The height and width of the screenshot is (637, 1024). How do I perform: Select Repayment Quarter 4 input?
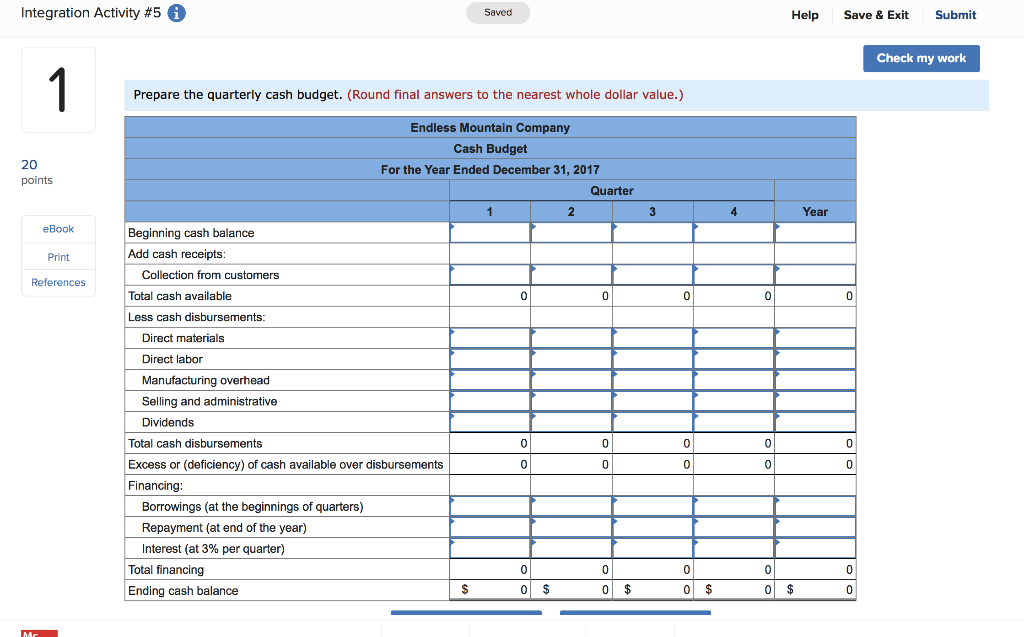click(734, 527)
